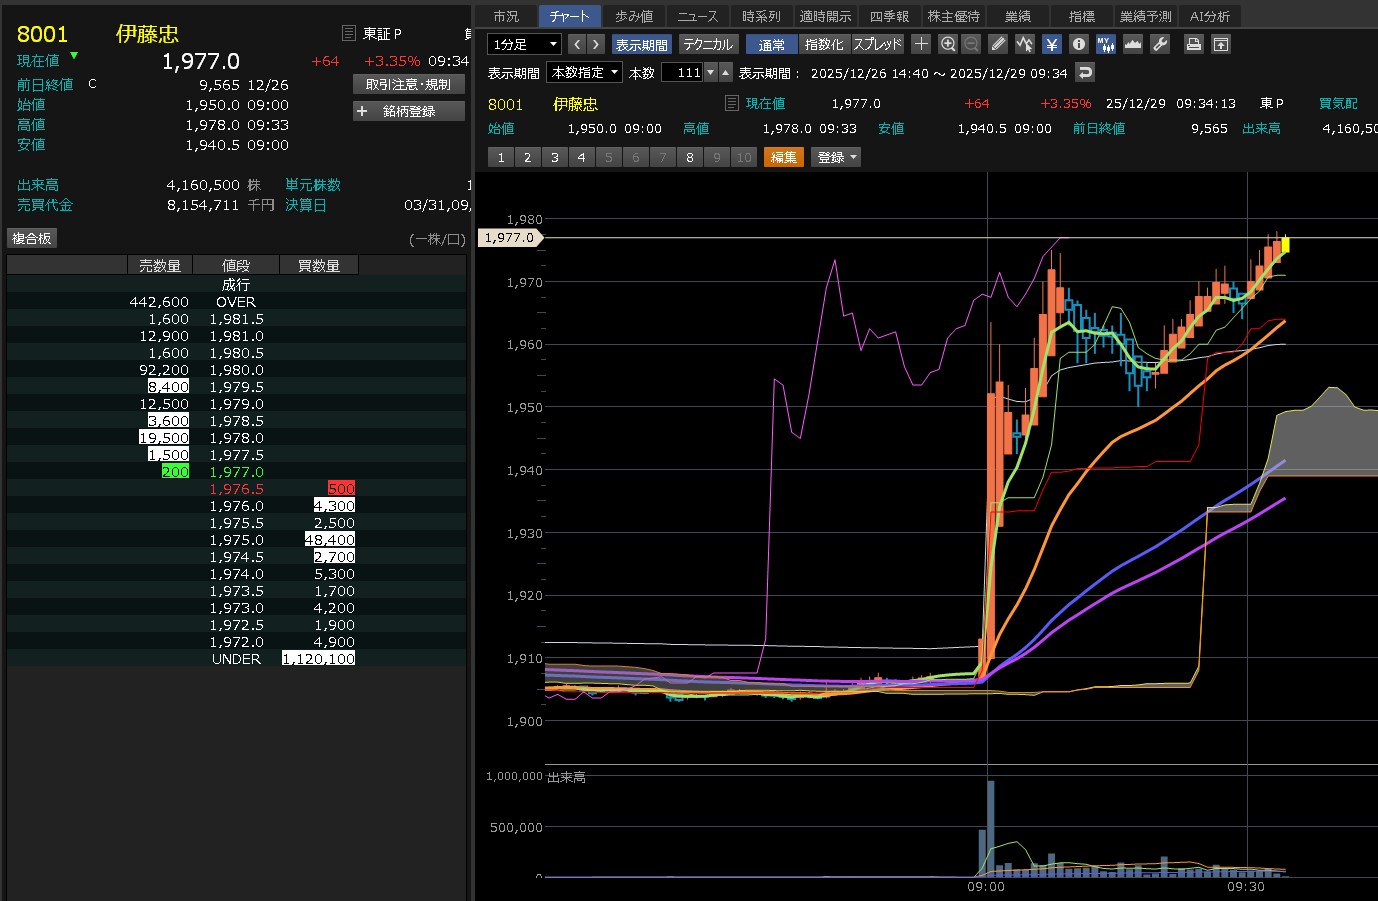The height and width of the screenshot is (901, 1378).
Task: Switch to the 通常 chart mode
Action: click(771, 44)
